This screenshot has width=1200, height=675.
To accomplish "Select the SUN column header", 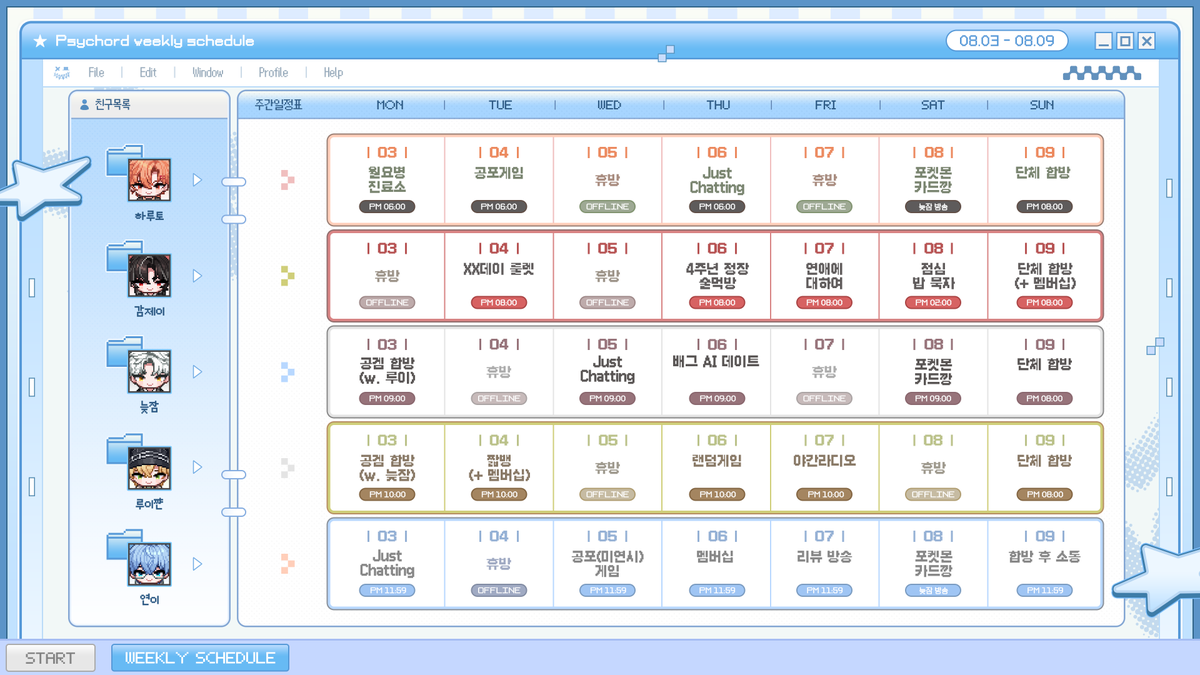I will [x=1042, y=105].
